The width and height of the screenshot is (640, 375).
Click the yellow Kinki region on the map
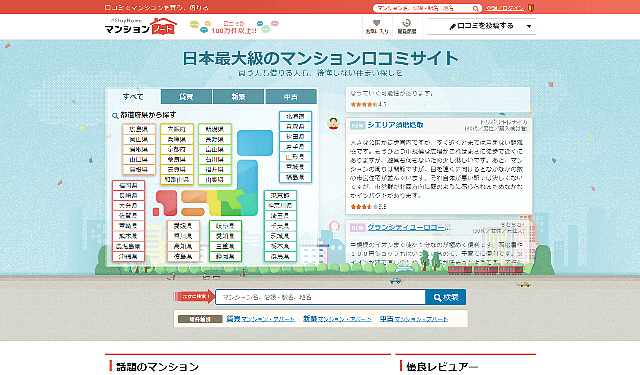[x=213, y=203]
